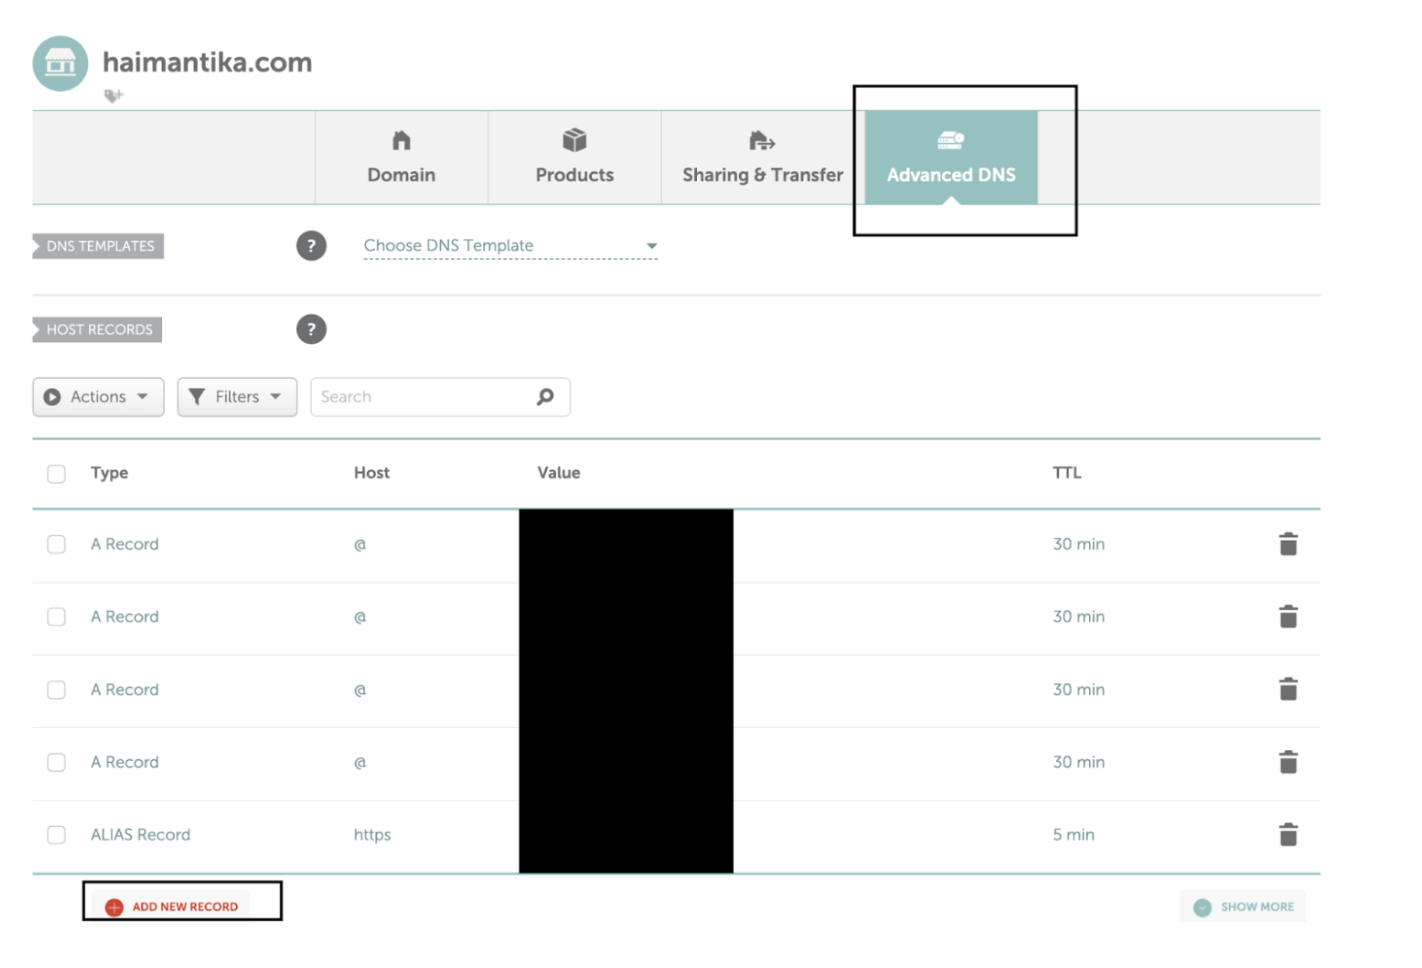The width and height of the screenshot is (1422, 968).
Task: Open the Filters dropdown
Action: click(237, 397)
